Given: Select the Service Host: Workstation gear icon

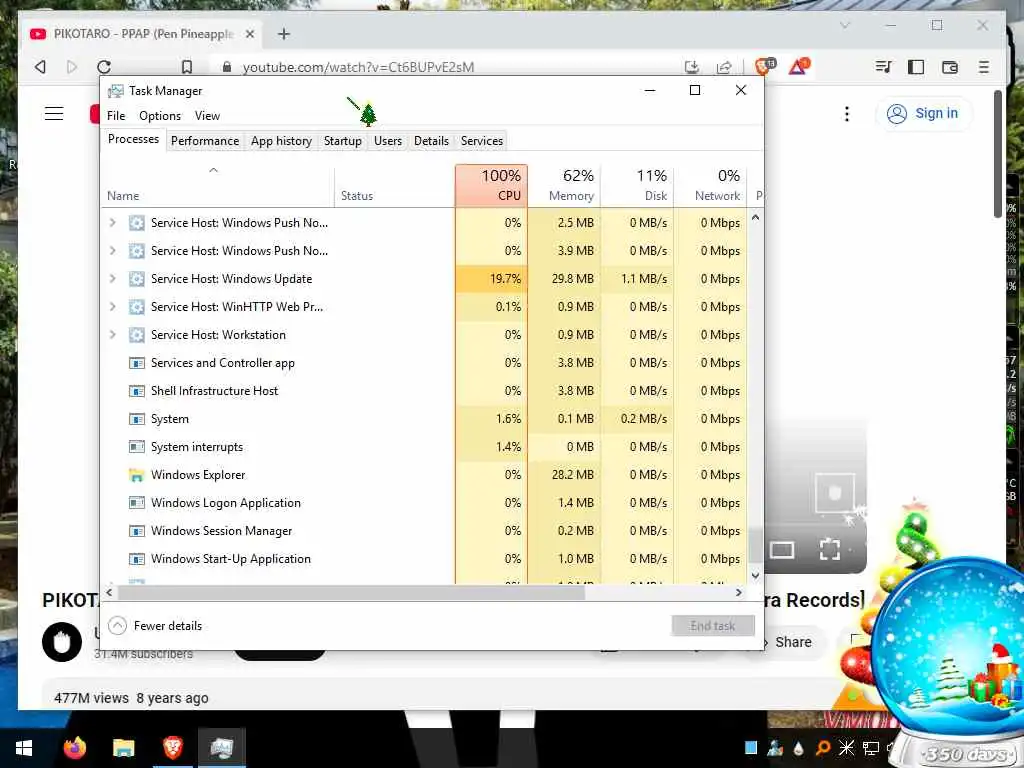Looking at the screenshot, I should 136,335.
